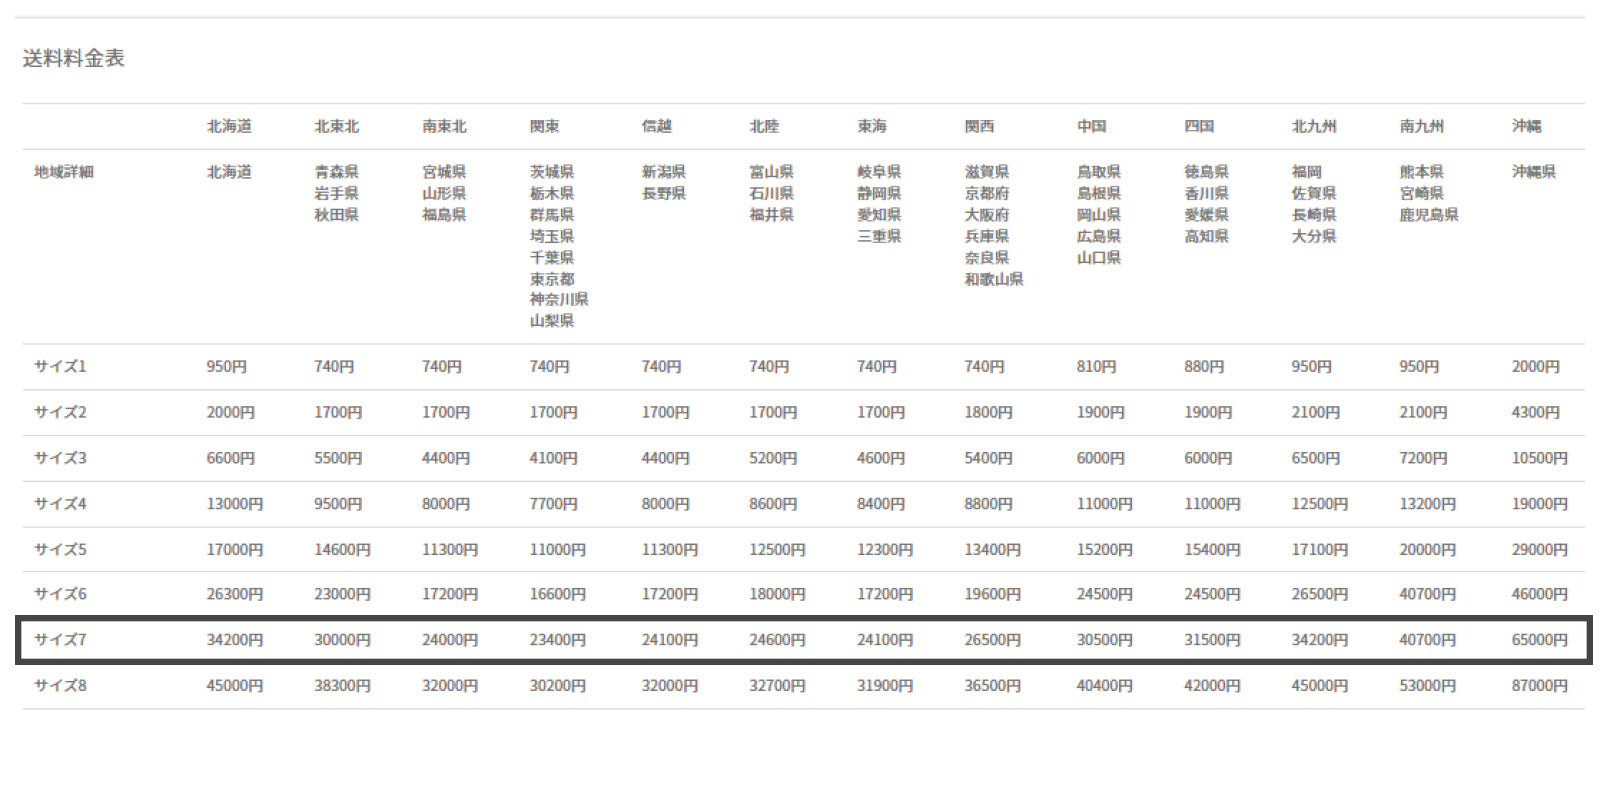1600x800 pixels.
Task: Click 山梨県 at bottom of 関東 list
Action: click(552, 321)
